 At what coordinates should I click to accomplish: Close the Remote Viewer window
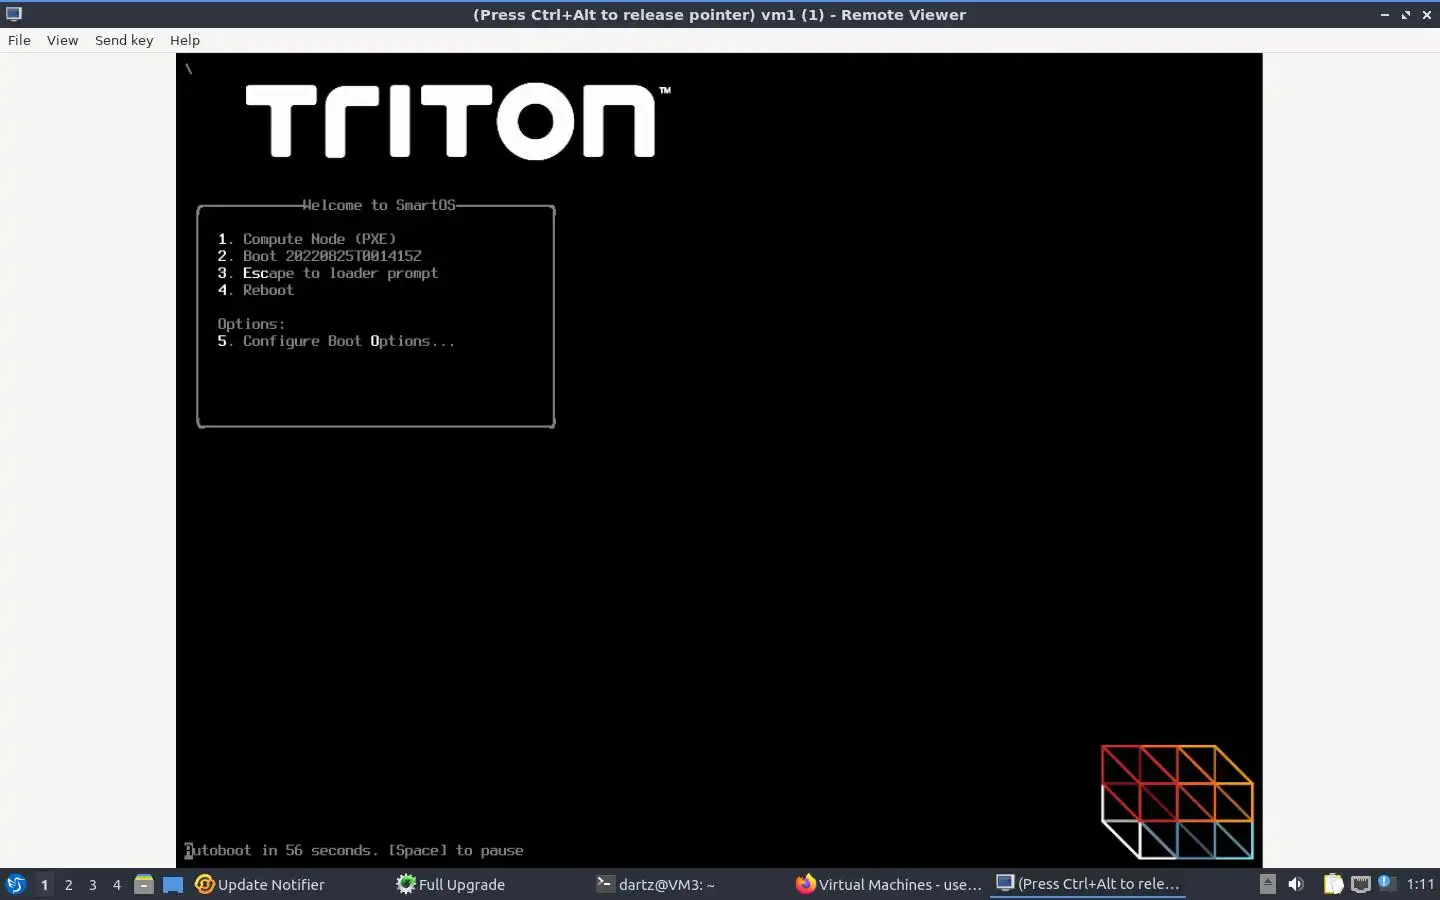click(1427, 15)
